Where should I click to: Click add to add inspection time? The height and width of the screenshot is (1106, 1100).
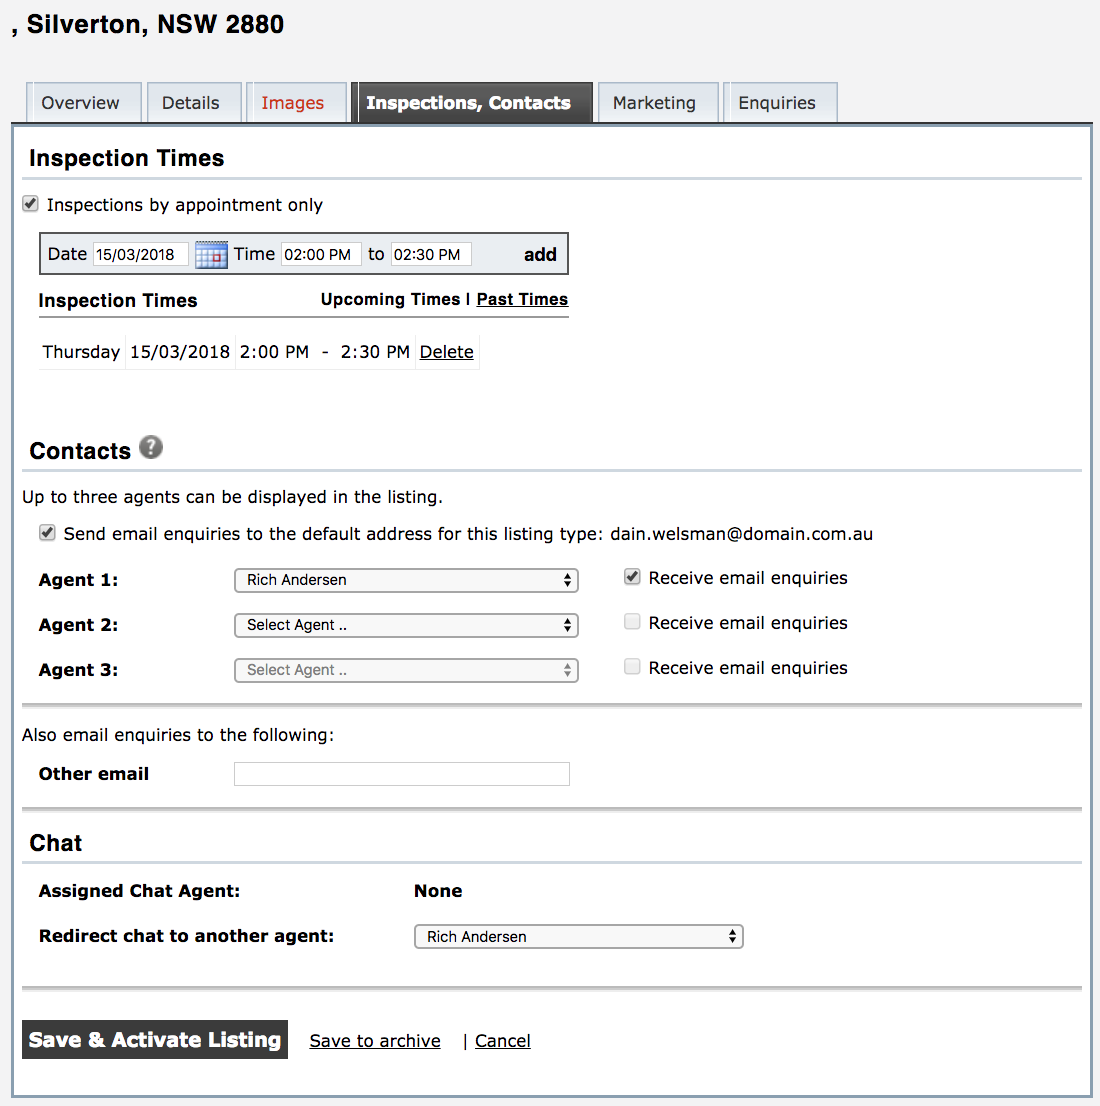pyautogui.click(x=540, y=254)
